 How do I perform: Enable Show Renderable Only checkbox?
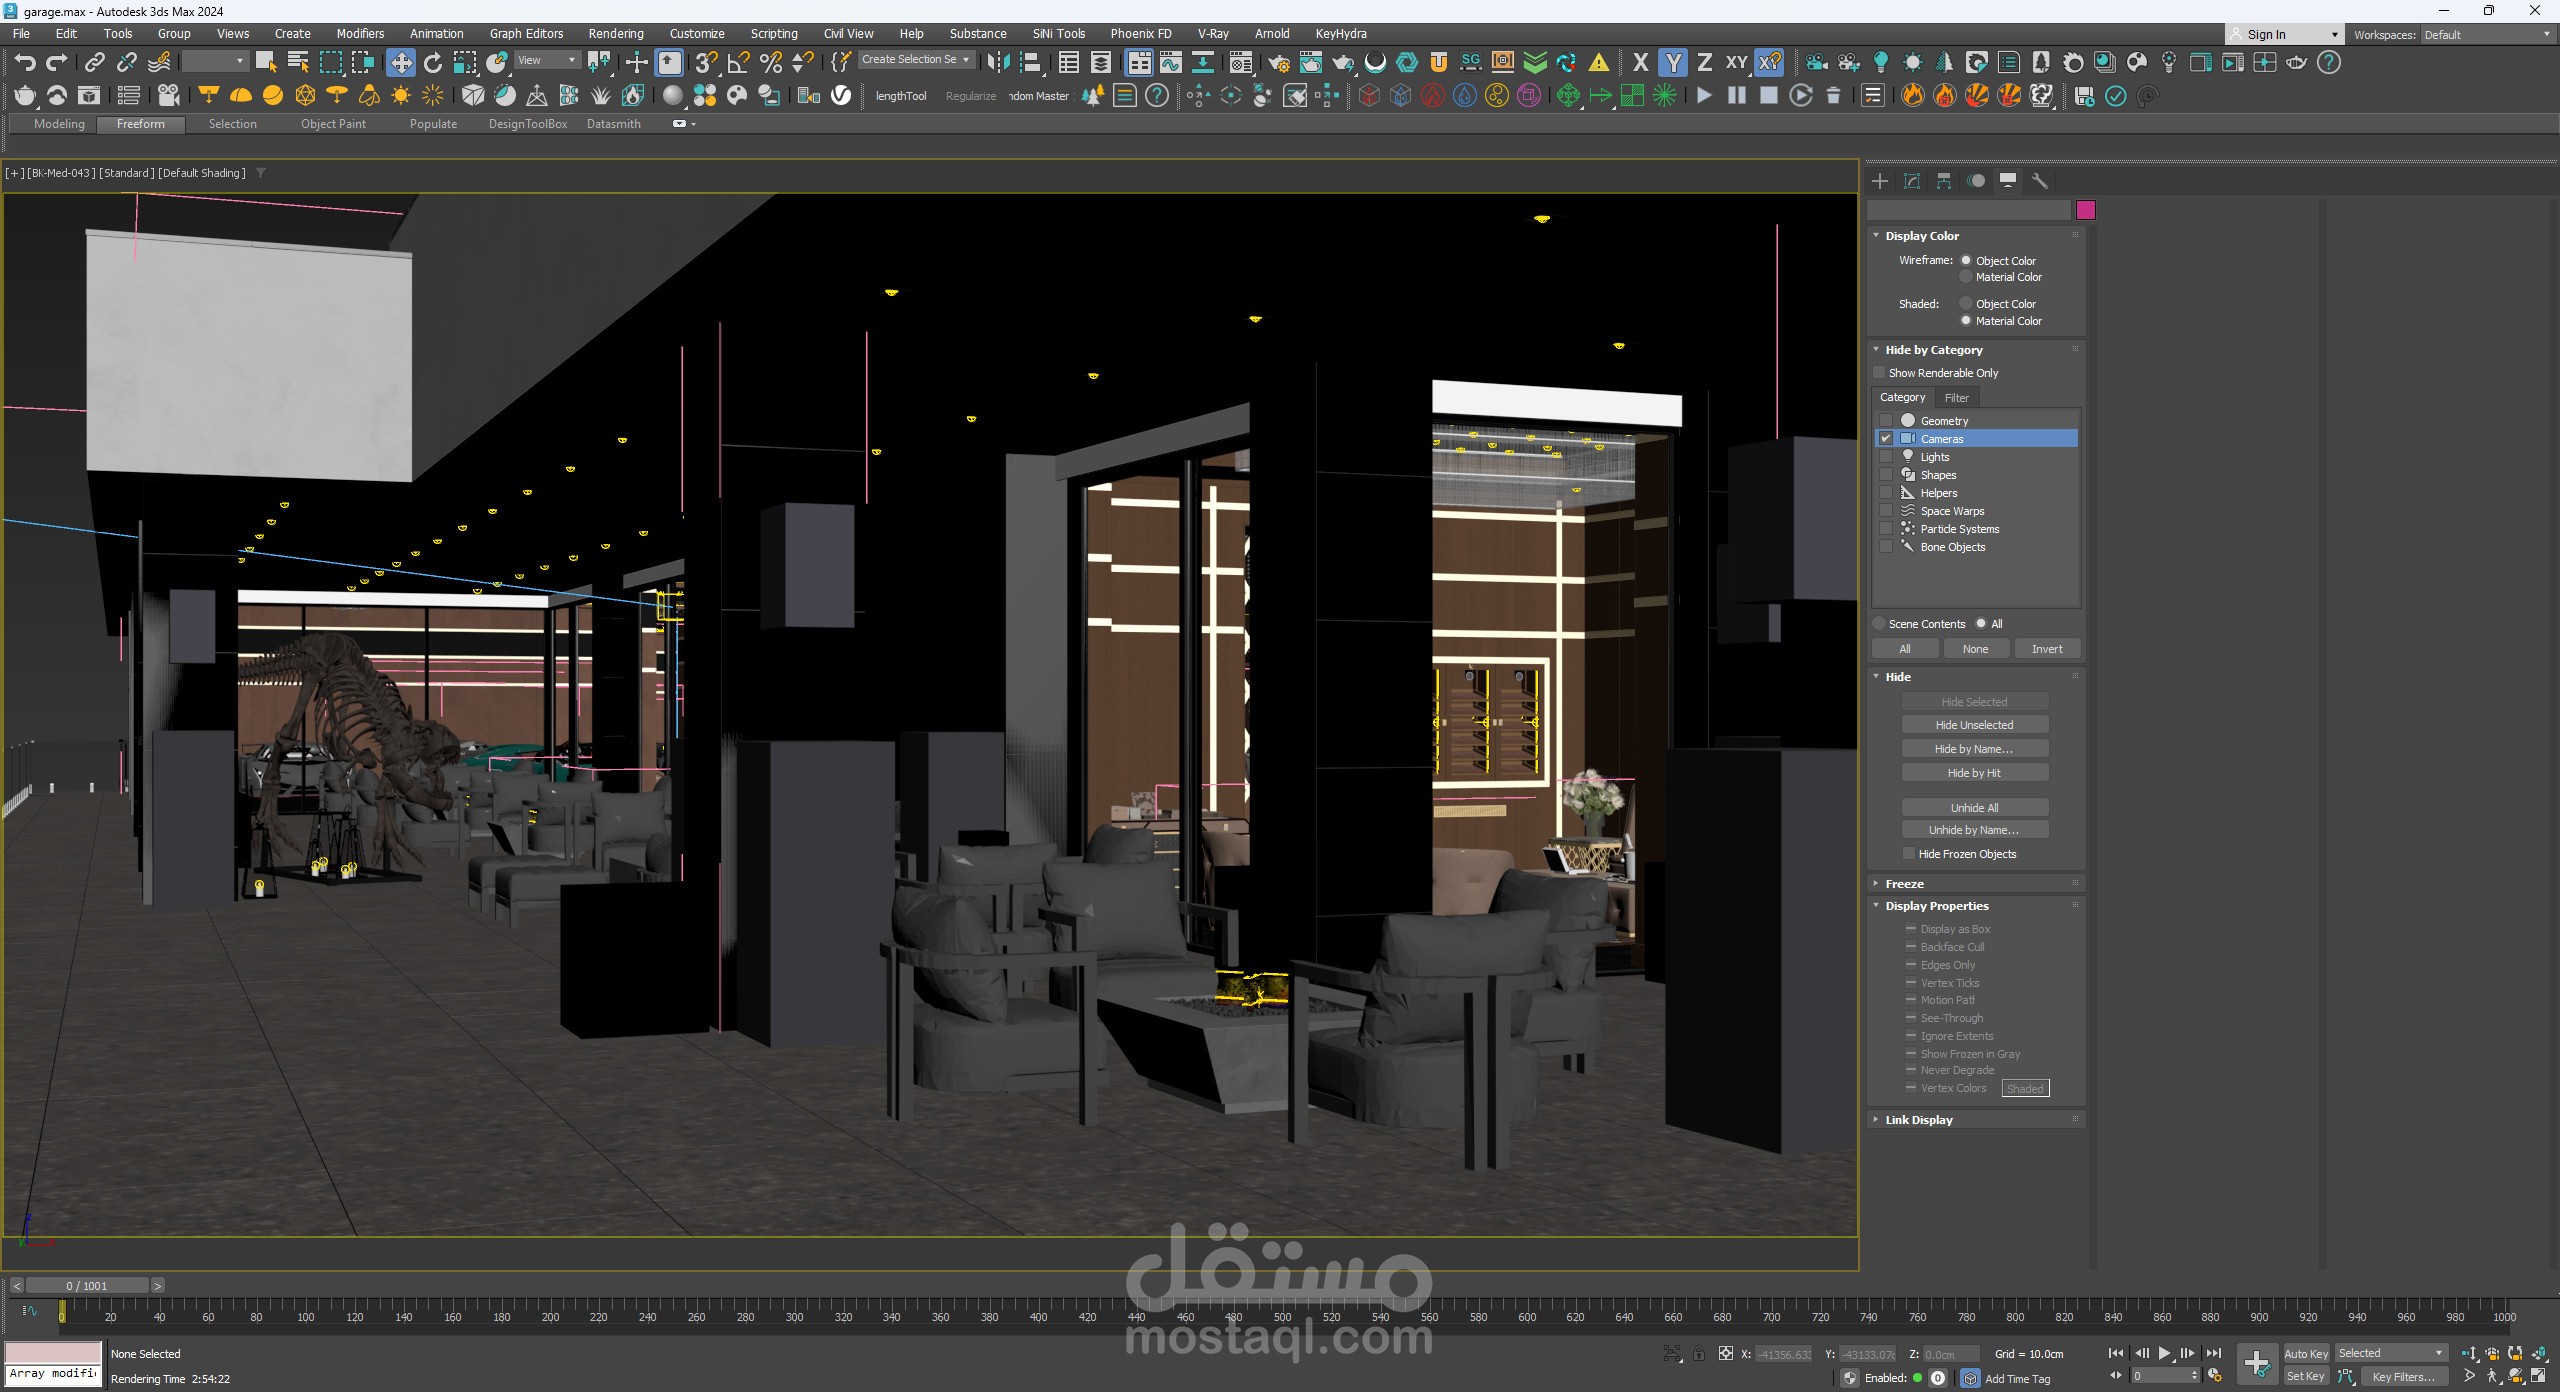point(1879,373)
